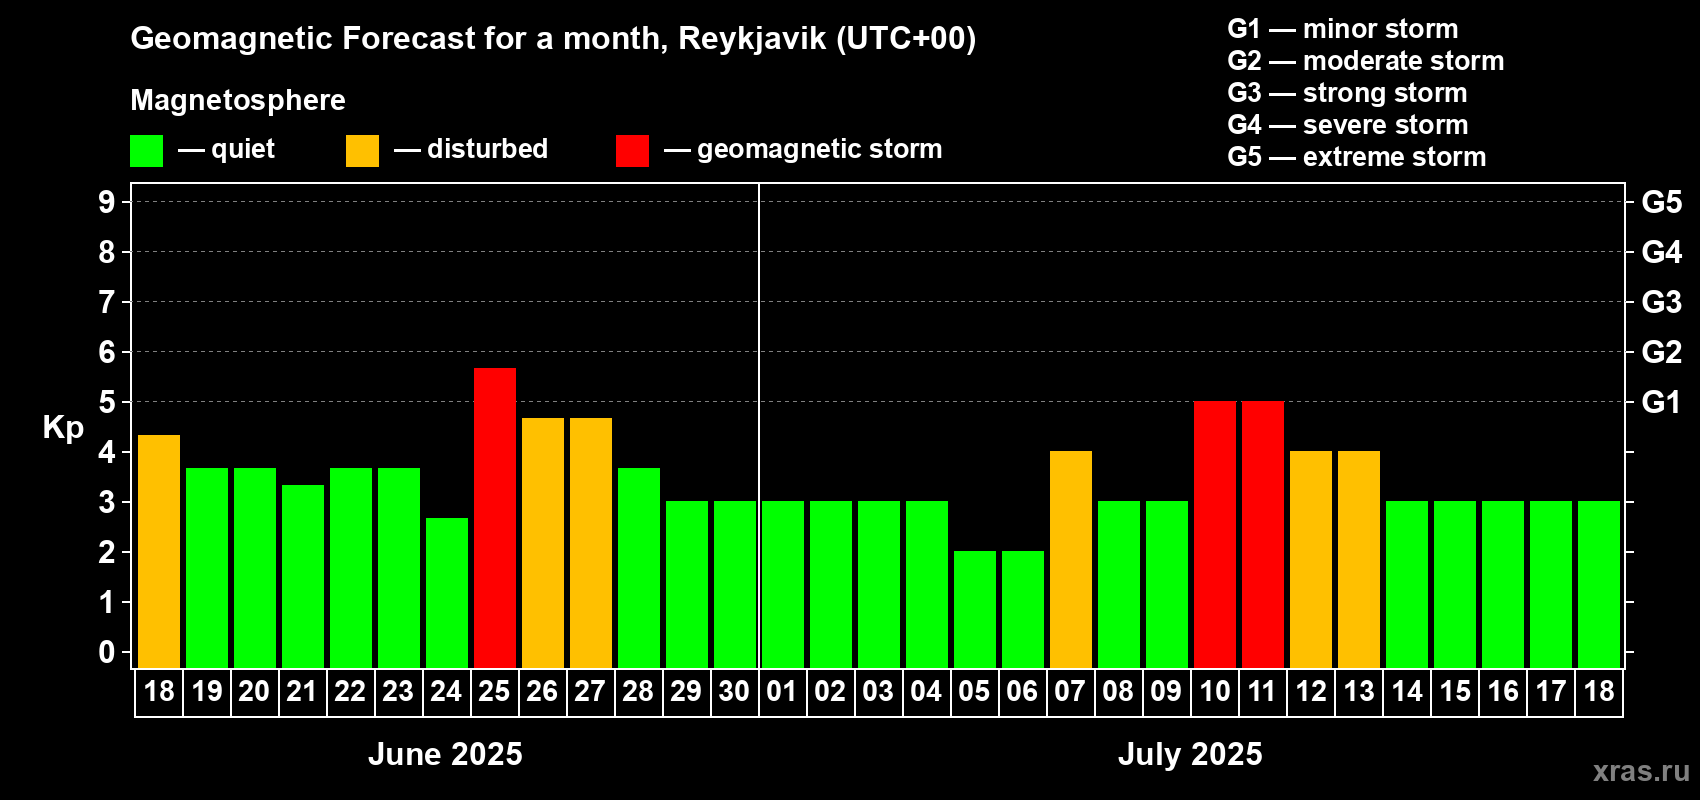Click the '— disturbed' legend label
This screenshot has width=1700, height=800.
tap(471, 149)
